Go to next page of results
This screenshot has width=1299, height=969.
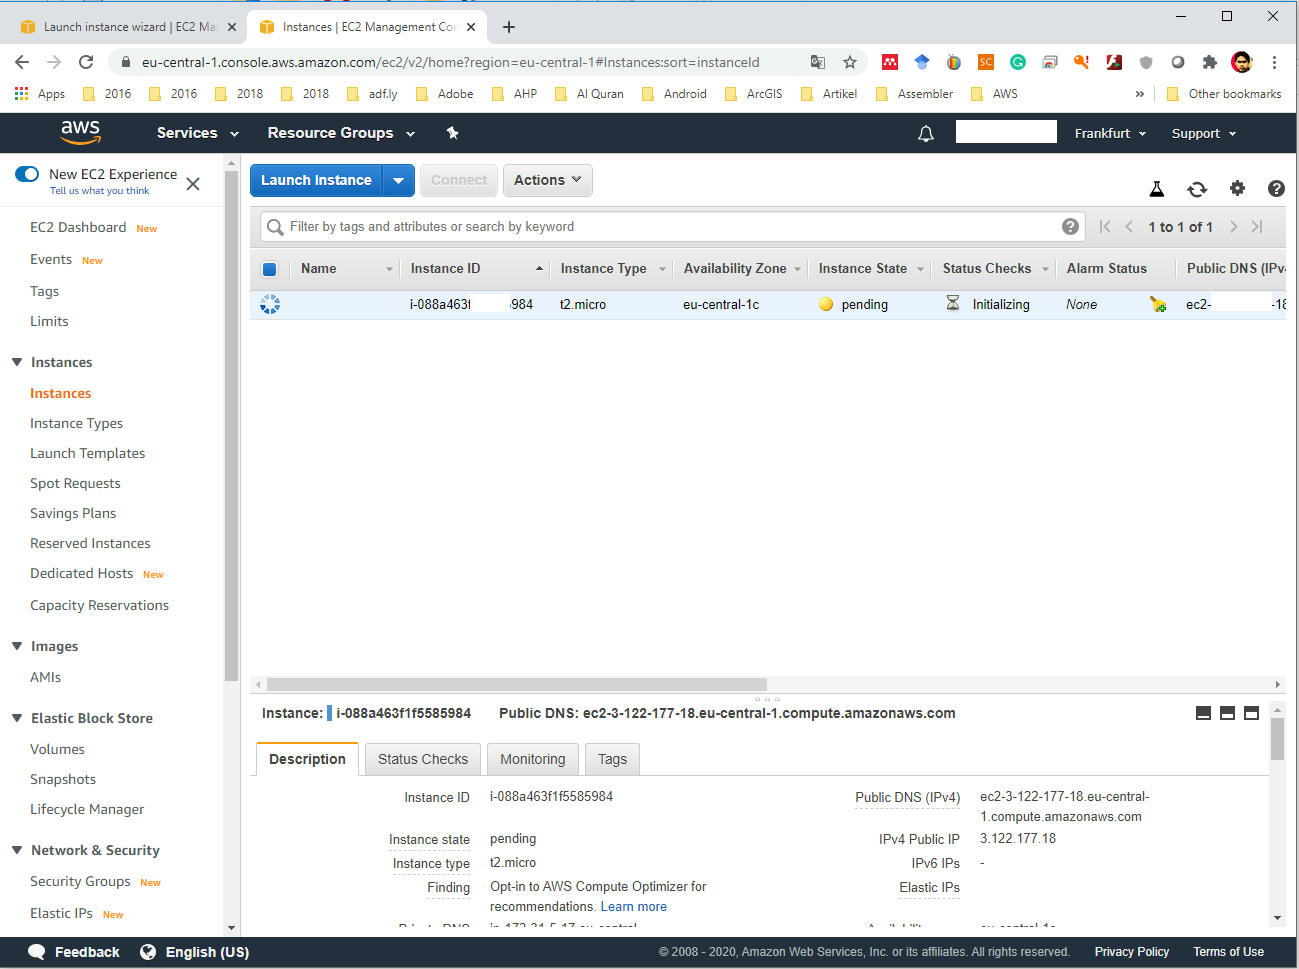1233,227
